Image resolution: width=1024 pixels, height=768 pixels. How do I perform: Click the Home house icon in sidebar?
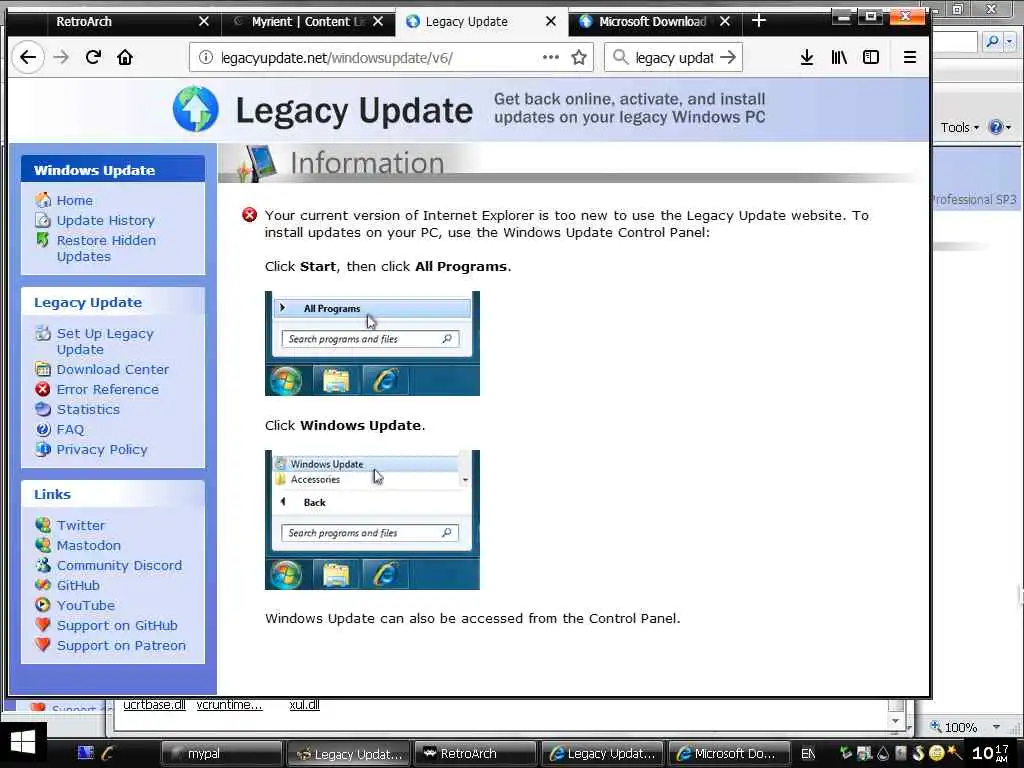click(x=42, y=200)
